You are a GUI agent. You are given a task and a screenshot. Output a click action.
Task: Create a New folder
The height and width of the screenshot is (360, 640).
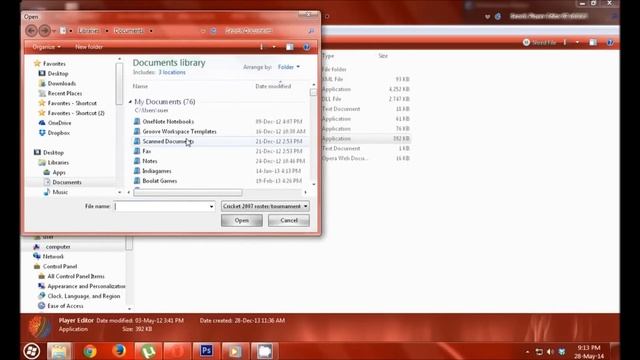coord(89,47)
